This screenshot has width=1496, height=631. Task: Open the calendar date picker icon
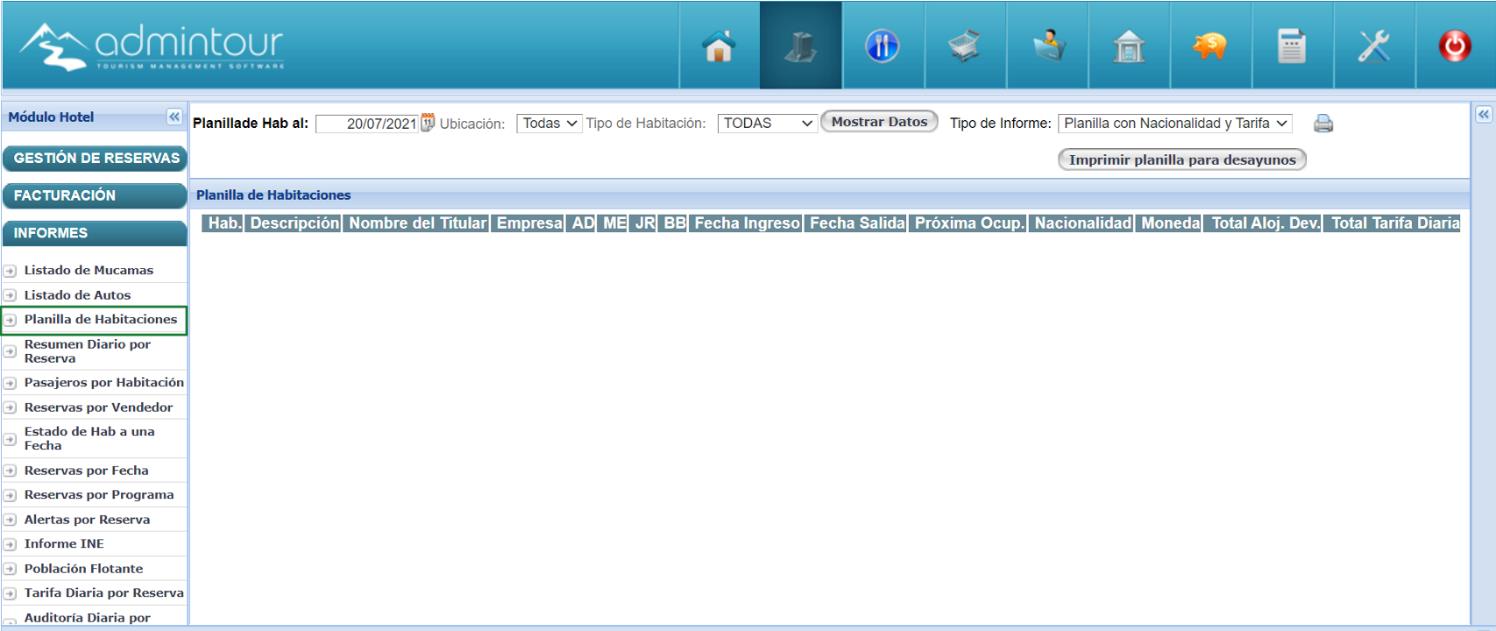[428, 123]
